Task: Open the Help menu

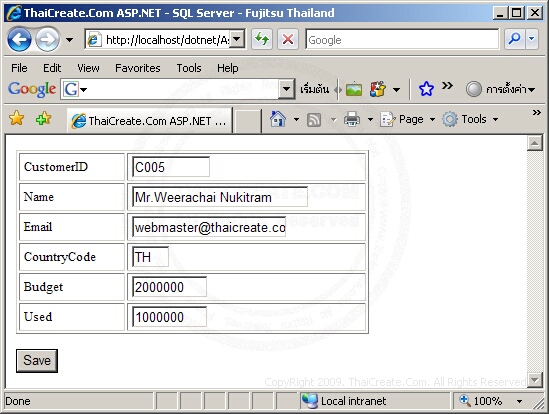Action: [x=228, y=68]
